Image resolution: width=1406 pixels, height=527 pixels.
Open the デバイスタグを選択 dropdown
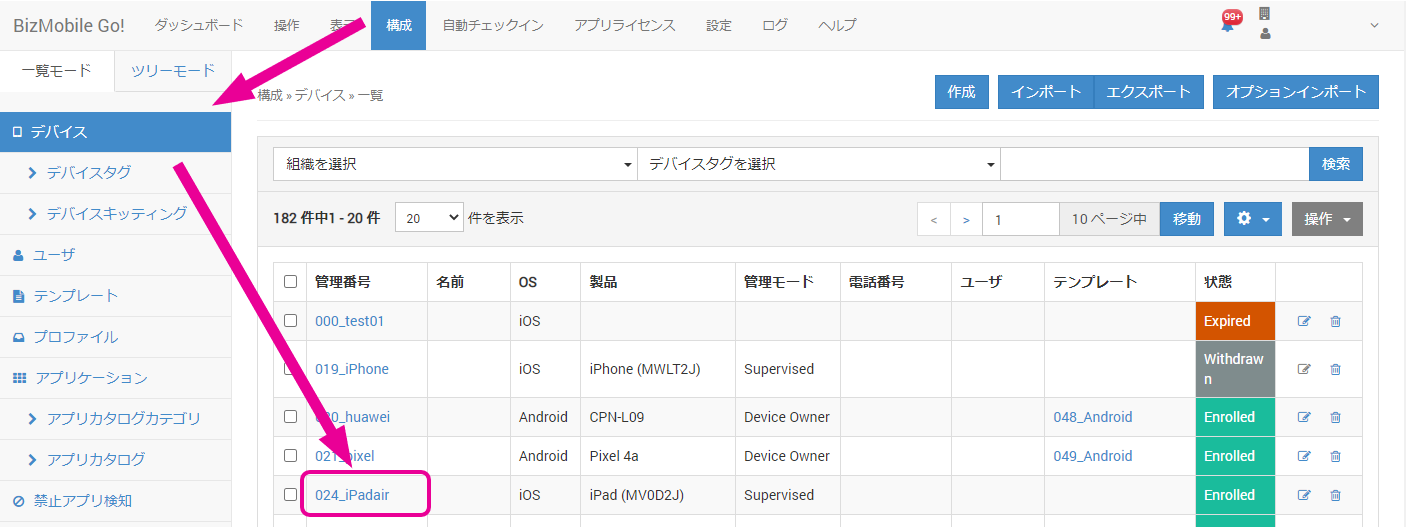819,164
